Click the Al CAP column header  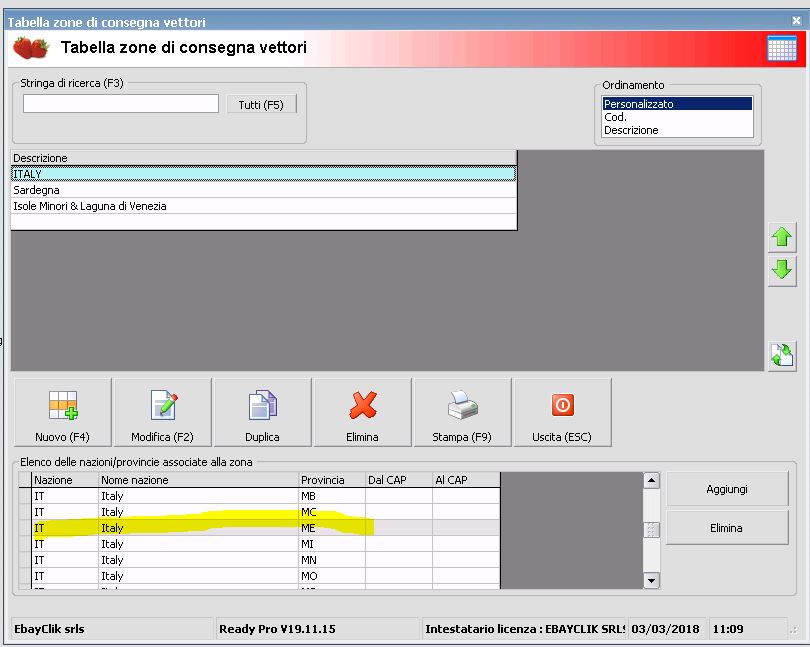click(466, 480)
